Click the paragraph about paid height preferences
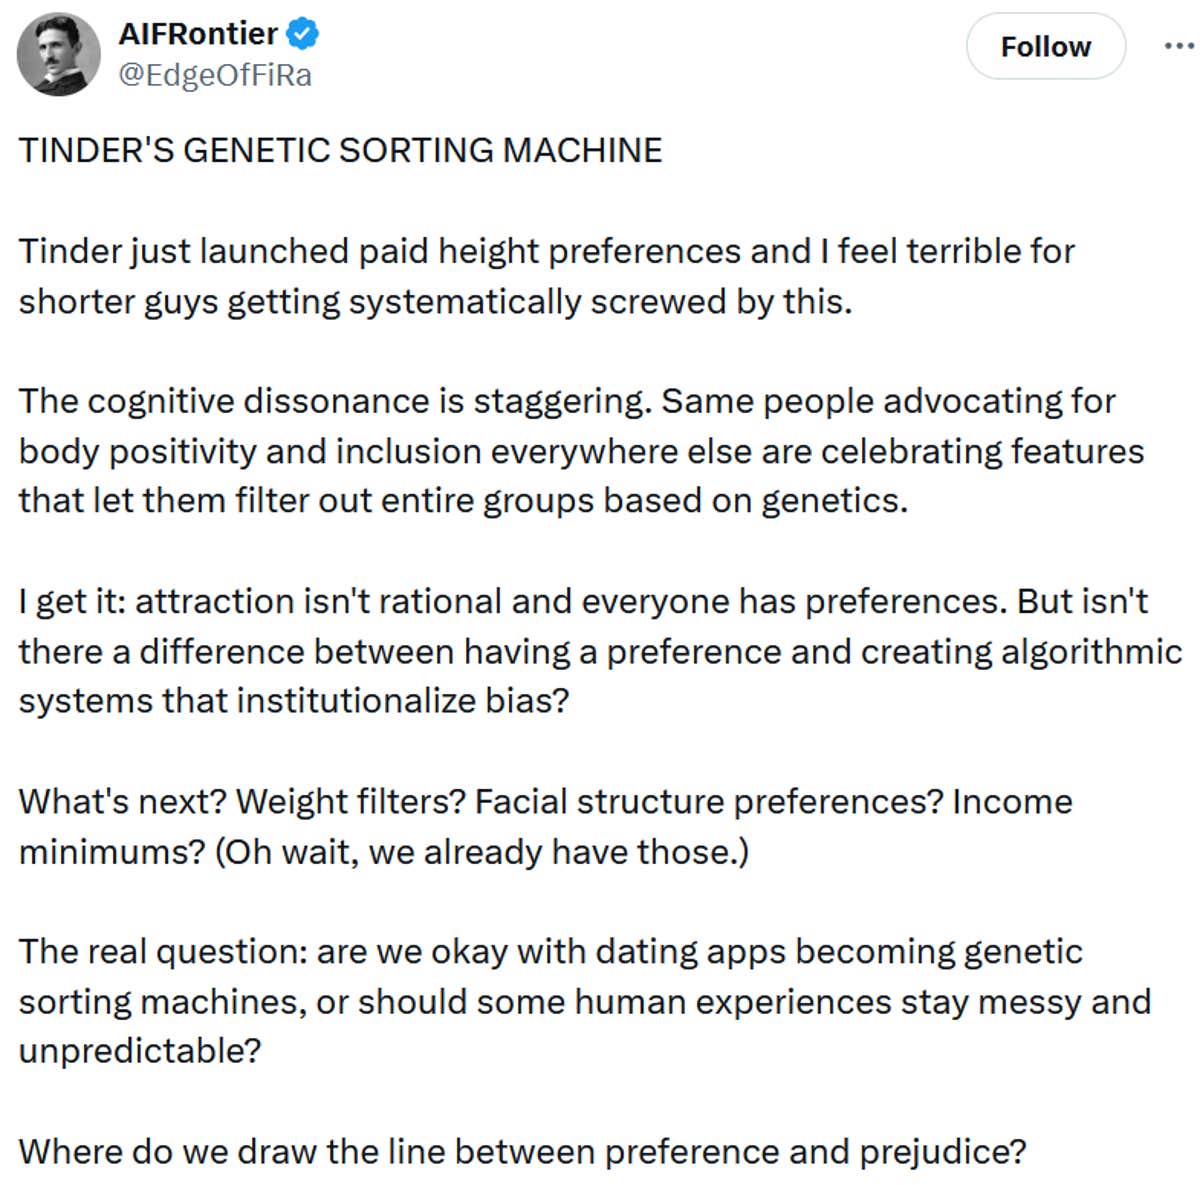The image size is (1200, 1185). tap(546, 275)
